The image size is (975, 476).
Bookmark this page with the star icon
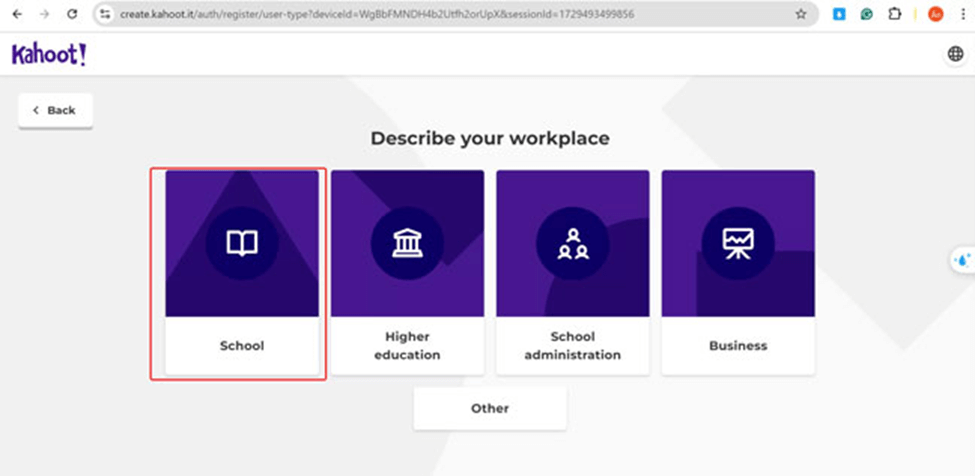coord(801,14)
